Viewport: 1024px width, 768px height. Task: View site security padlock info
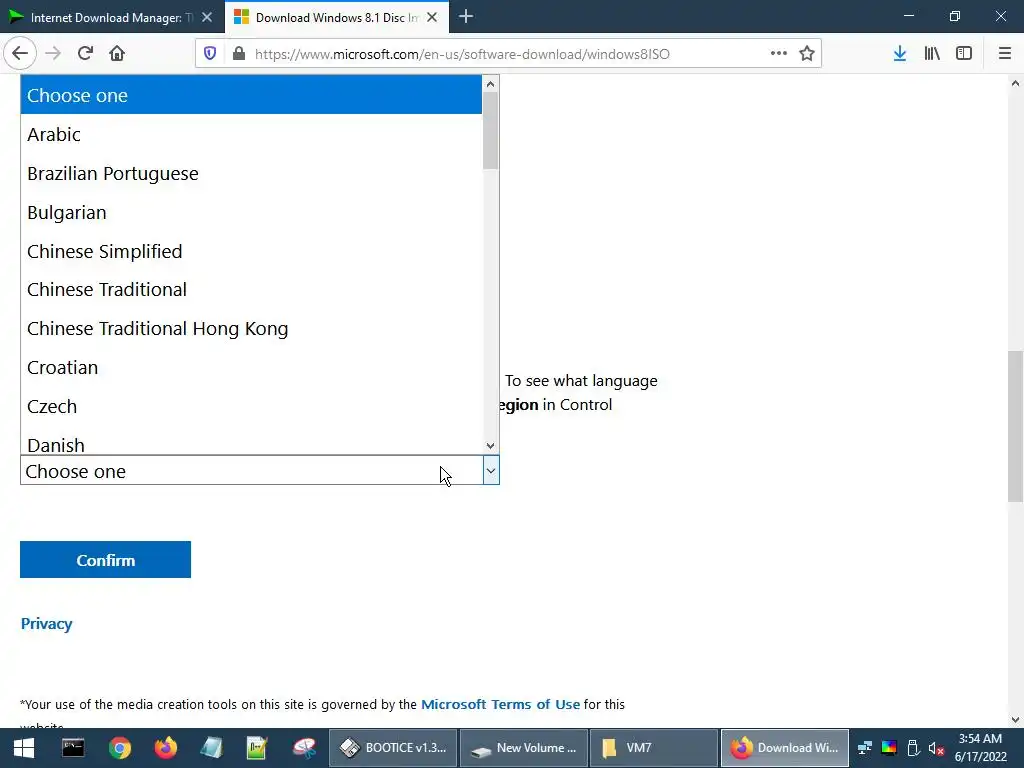pos(239,54)
